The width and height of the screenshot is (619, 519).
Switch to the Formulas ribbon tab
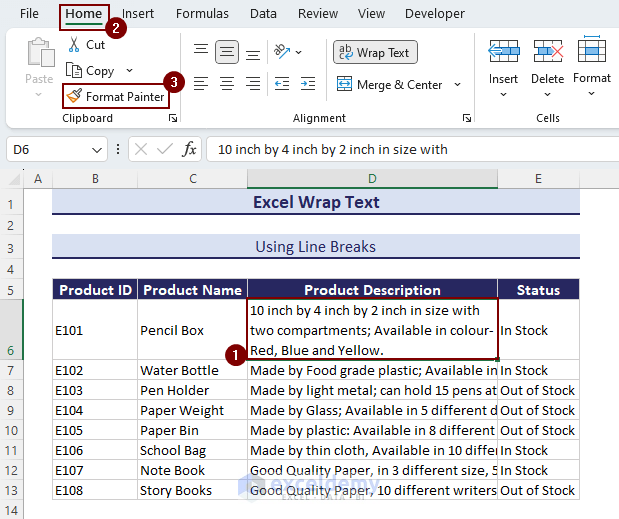click(202, 14)
